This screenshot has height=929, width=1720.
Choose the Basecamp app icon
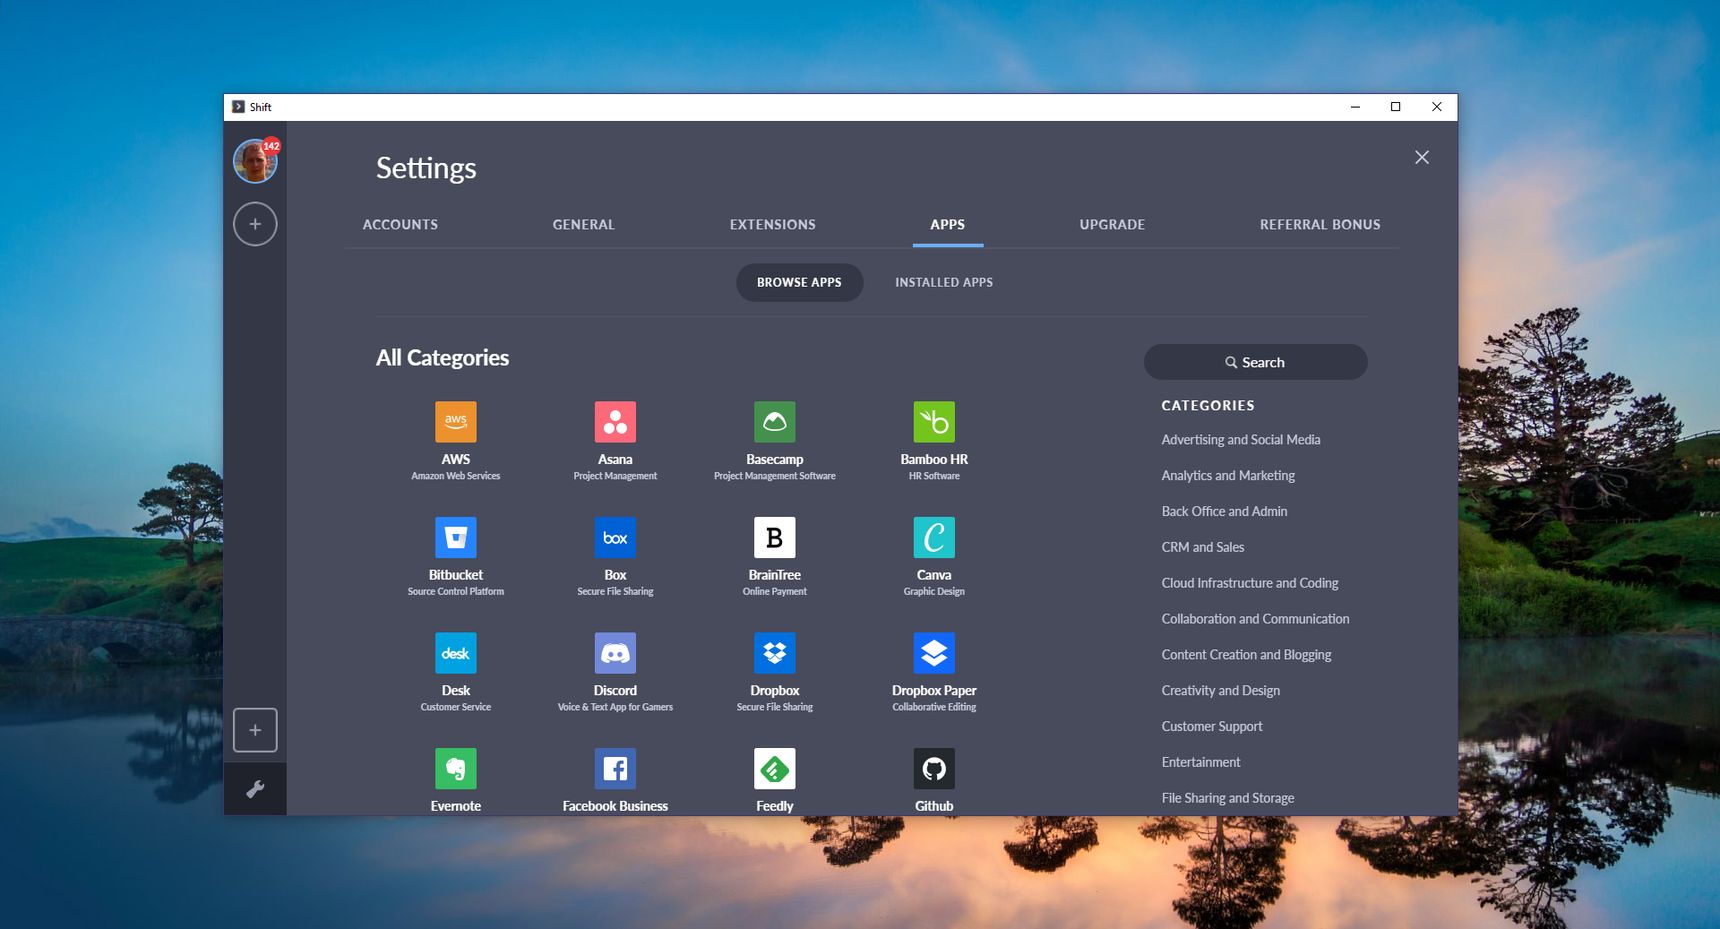point(774,422)
